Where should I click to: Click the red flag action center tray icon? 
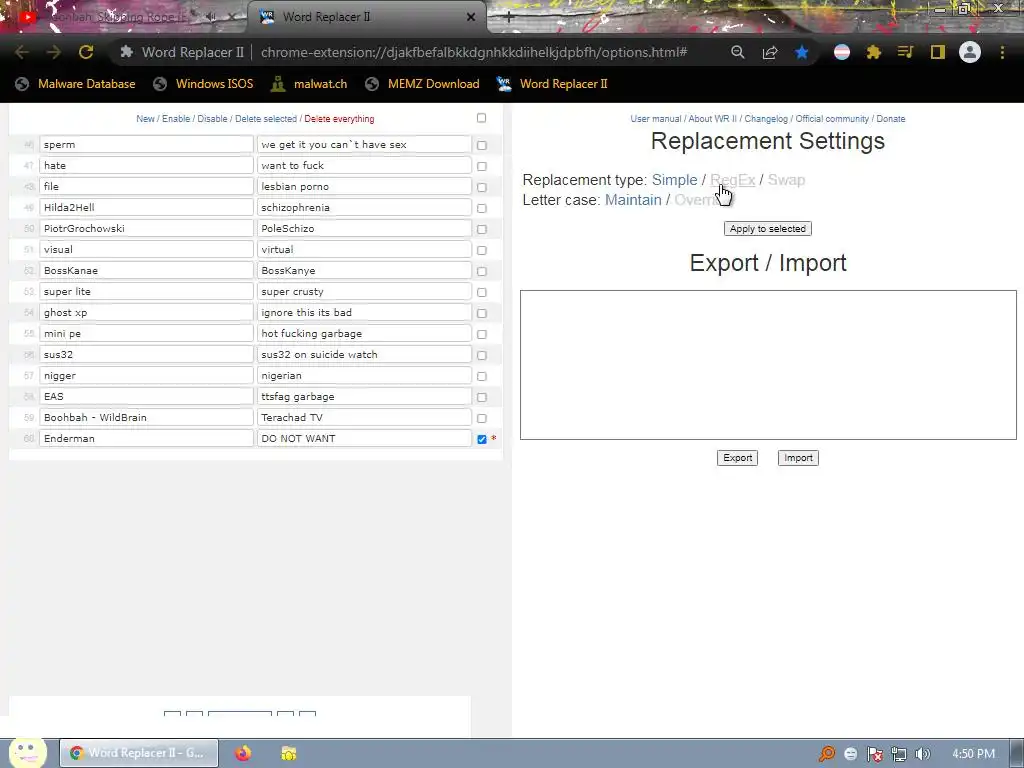coord(874,754)
